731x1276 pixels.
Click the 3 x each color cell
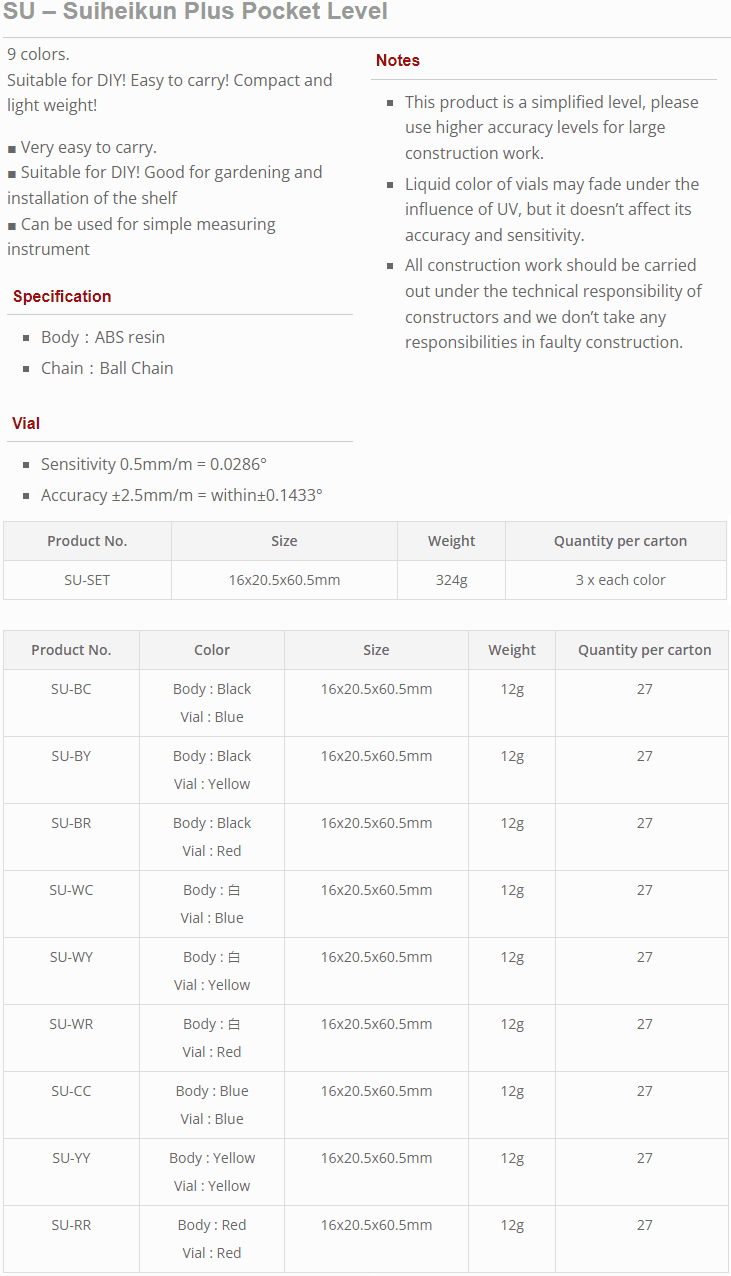tap(621, 580)
